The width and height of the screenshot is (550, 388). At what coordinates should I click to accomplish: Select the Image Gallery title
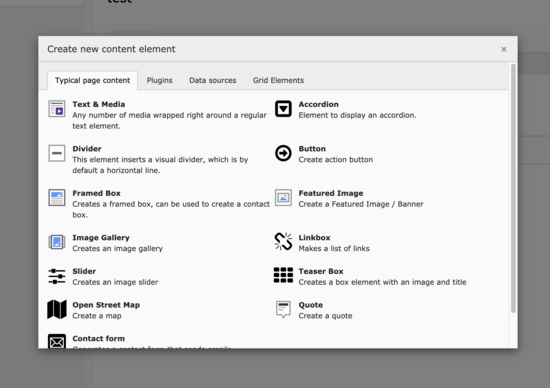tap(101, 238)
